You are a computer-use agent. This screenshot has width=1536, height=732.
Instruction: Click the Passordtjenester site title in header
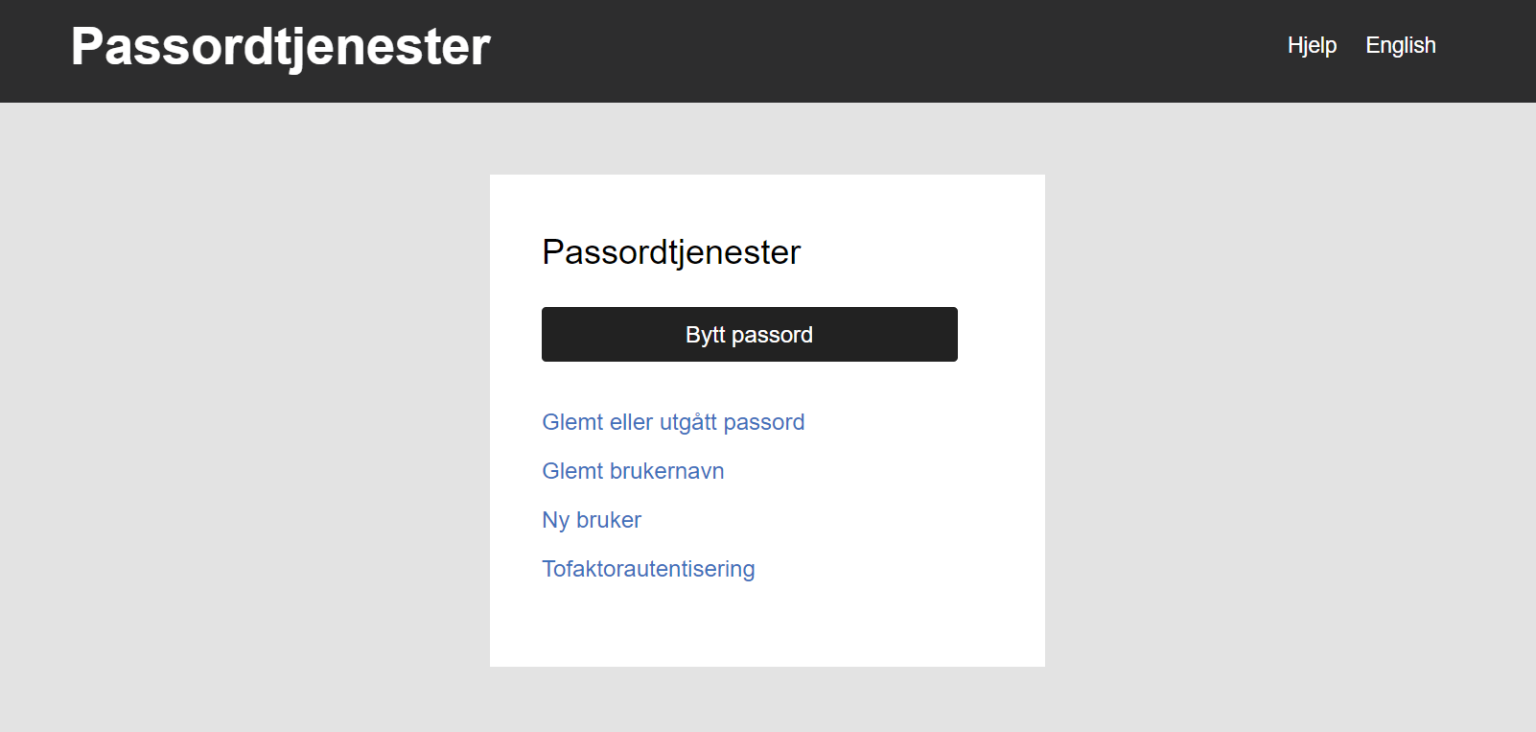pyautogui.click(x=280, y=47)
